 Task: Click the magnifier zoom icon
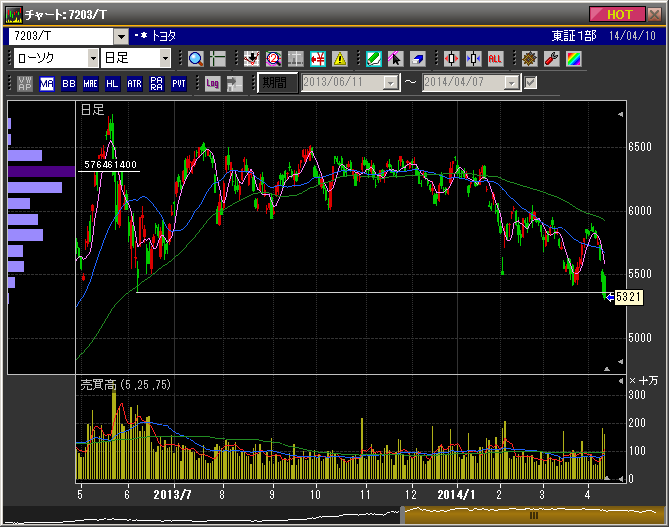195,58
